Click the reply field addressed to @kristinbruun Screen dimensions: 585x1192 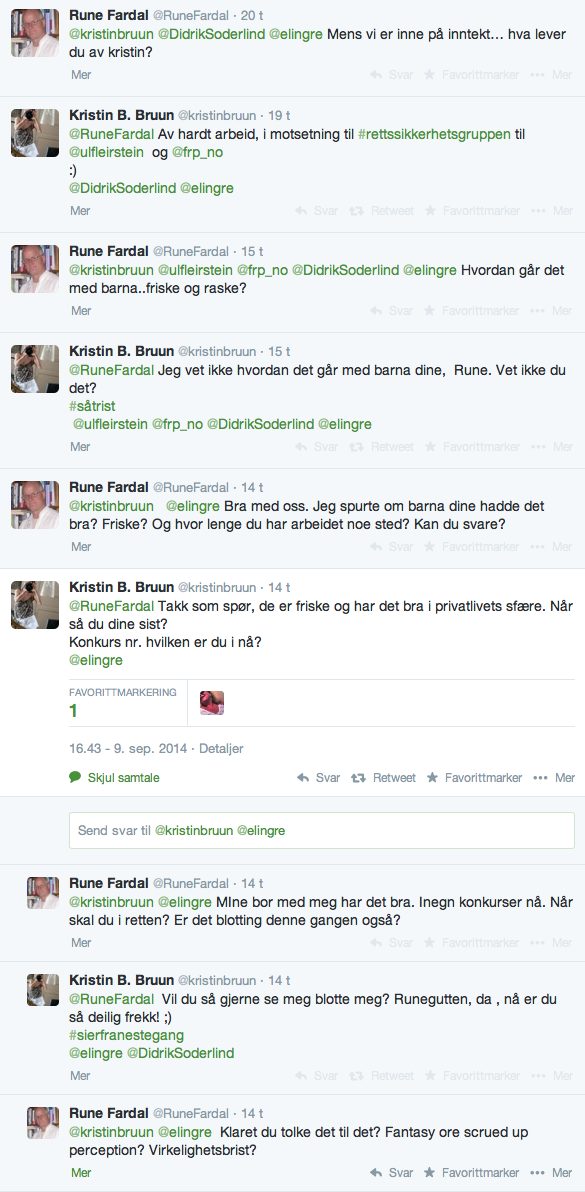tap(321, 830)
